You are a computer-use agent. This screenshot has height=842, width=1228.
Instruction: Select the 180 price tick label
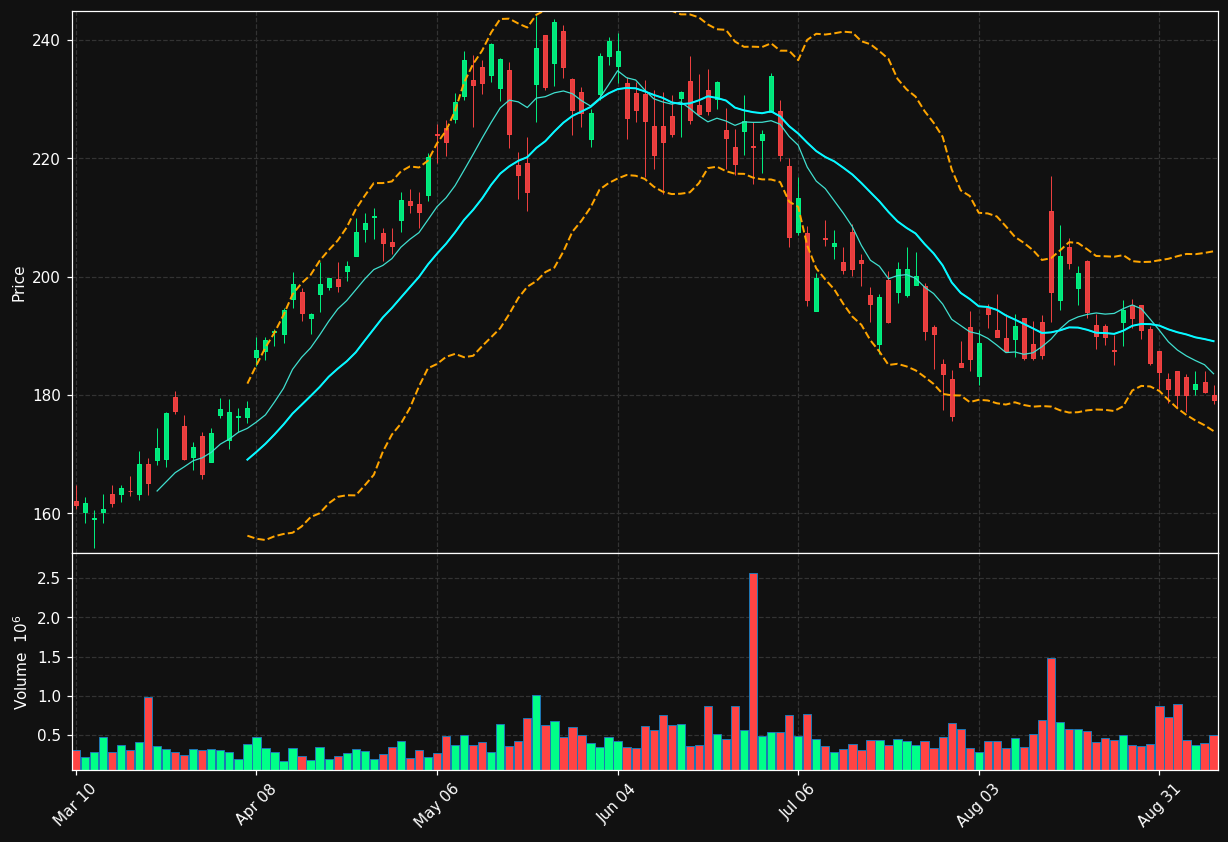[x=46, y=396]
